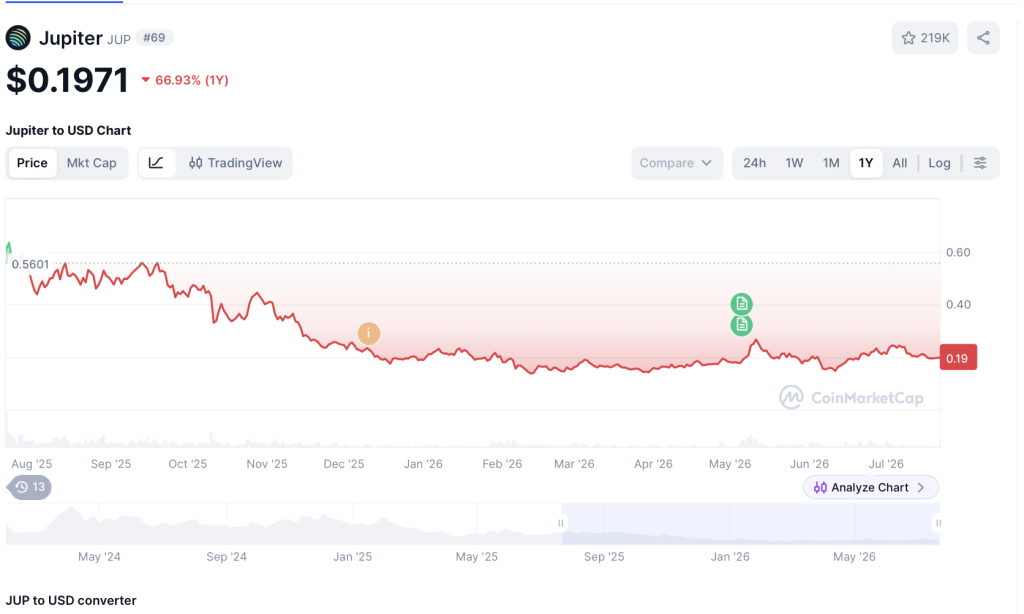Open the lower green document event marker
Viewport: 1024px width, 614px height.
[741, 325]
